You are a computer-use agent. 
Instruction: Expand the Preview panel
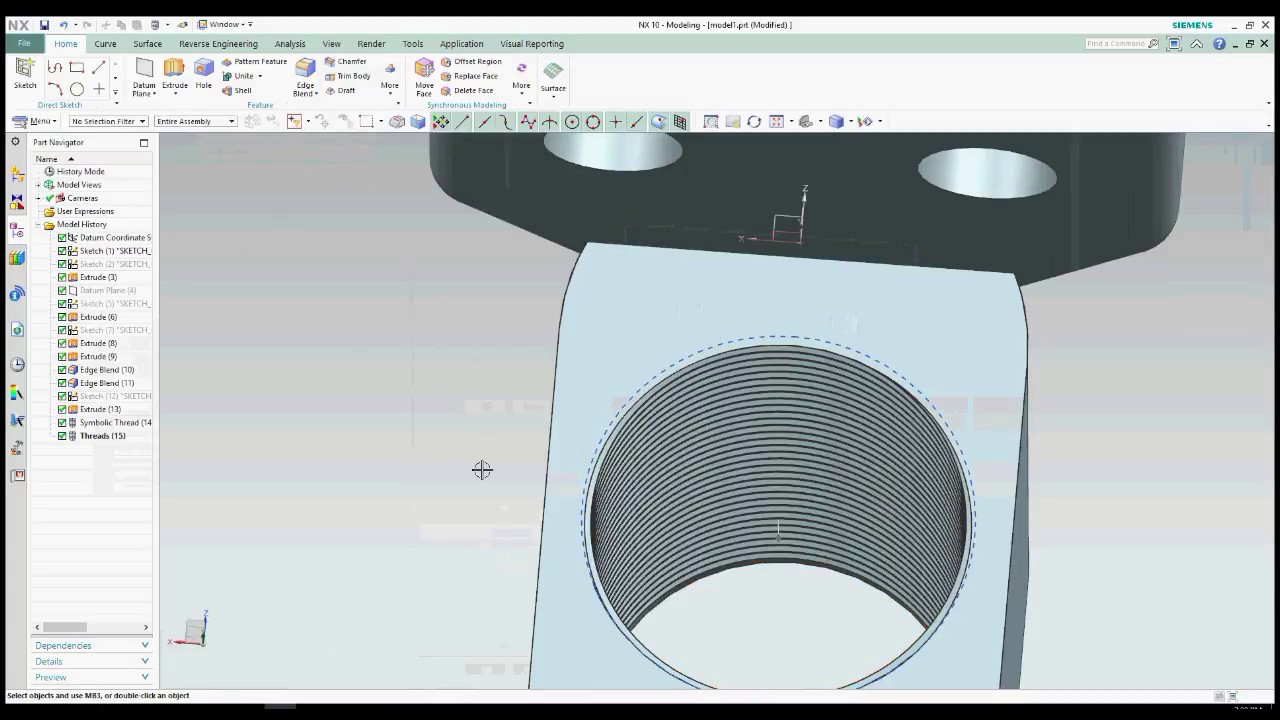tap(92, 677)
